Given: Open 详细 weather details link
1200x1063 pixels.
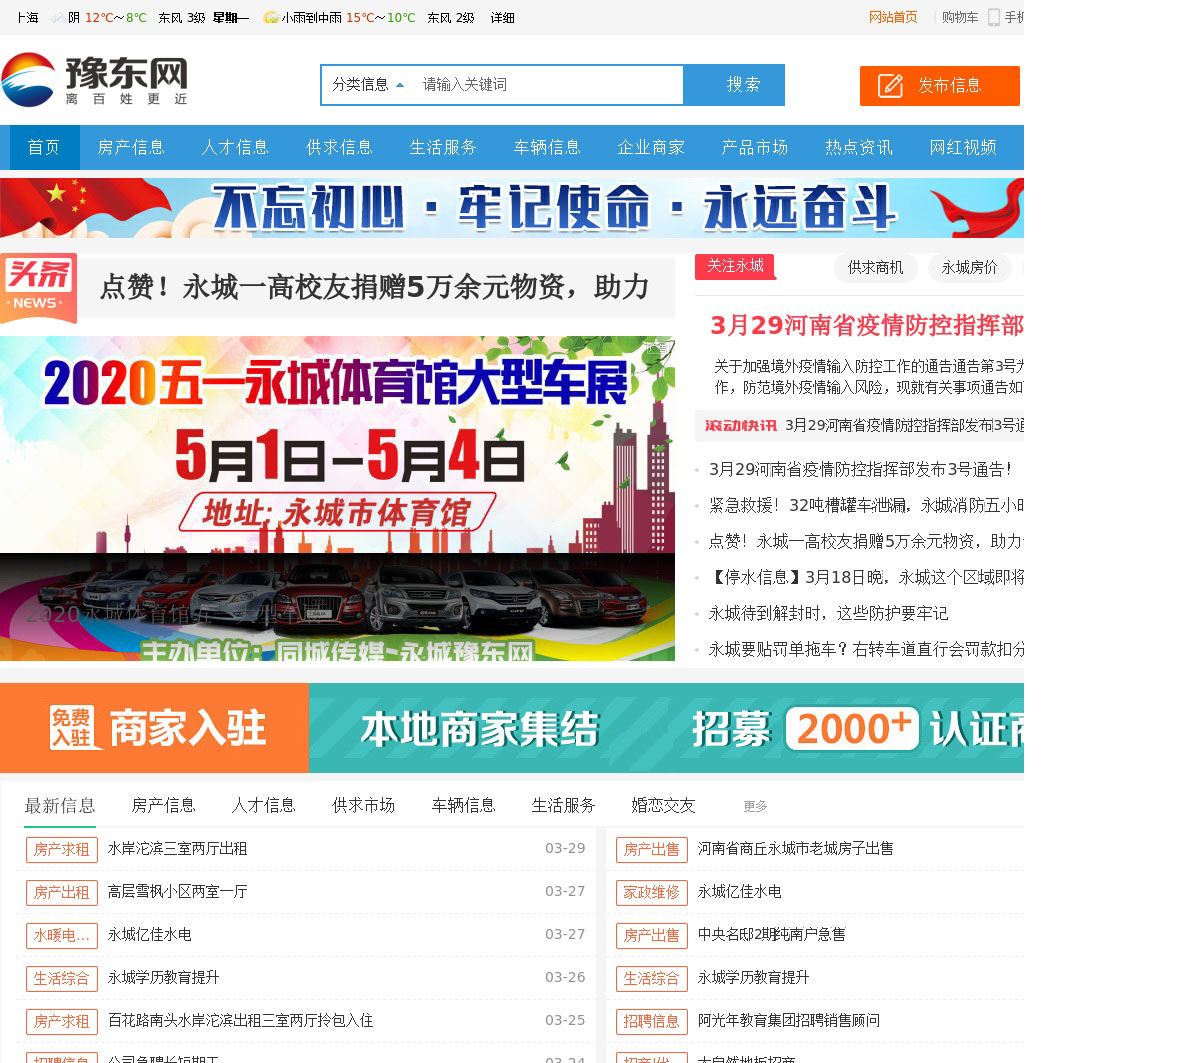Looking at the screenshot, I should pyautogui.click(x=502, y=18).
